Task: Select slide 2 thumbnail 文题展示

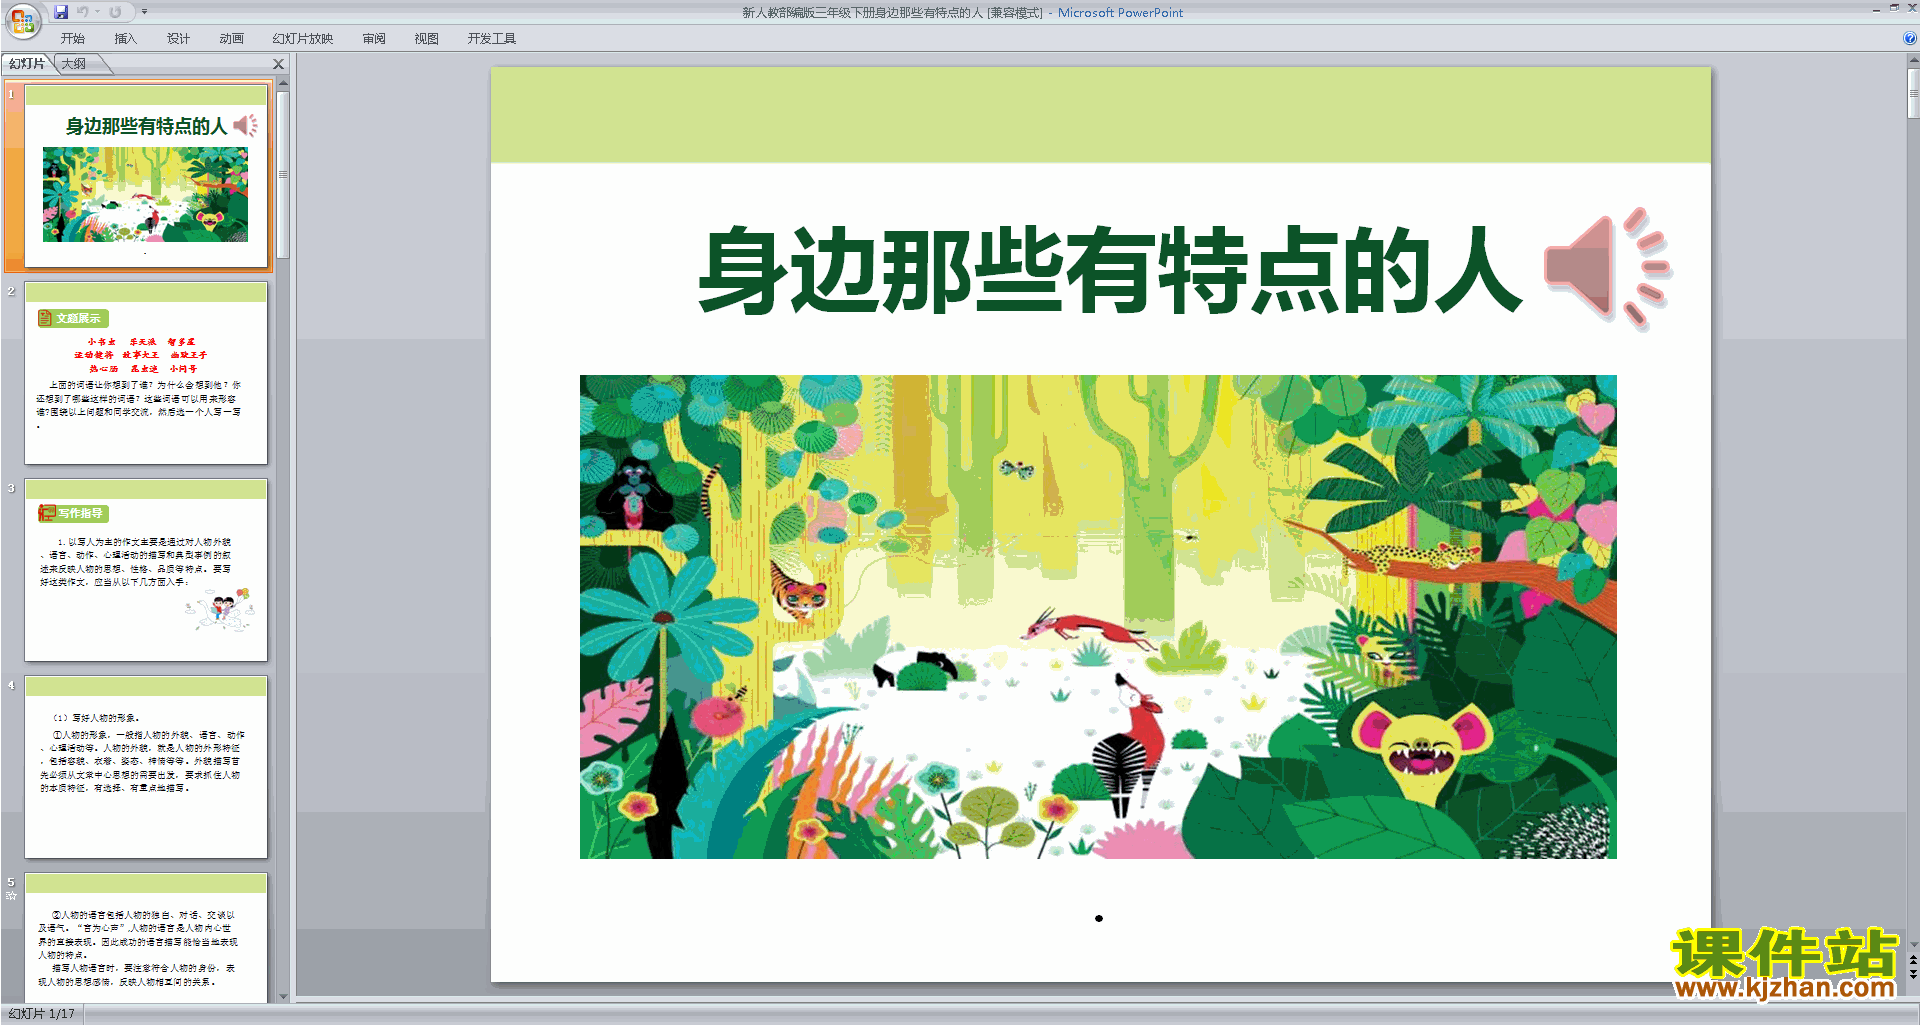Action: coord(146,373)
